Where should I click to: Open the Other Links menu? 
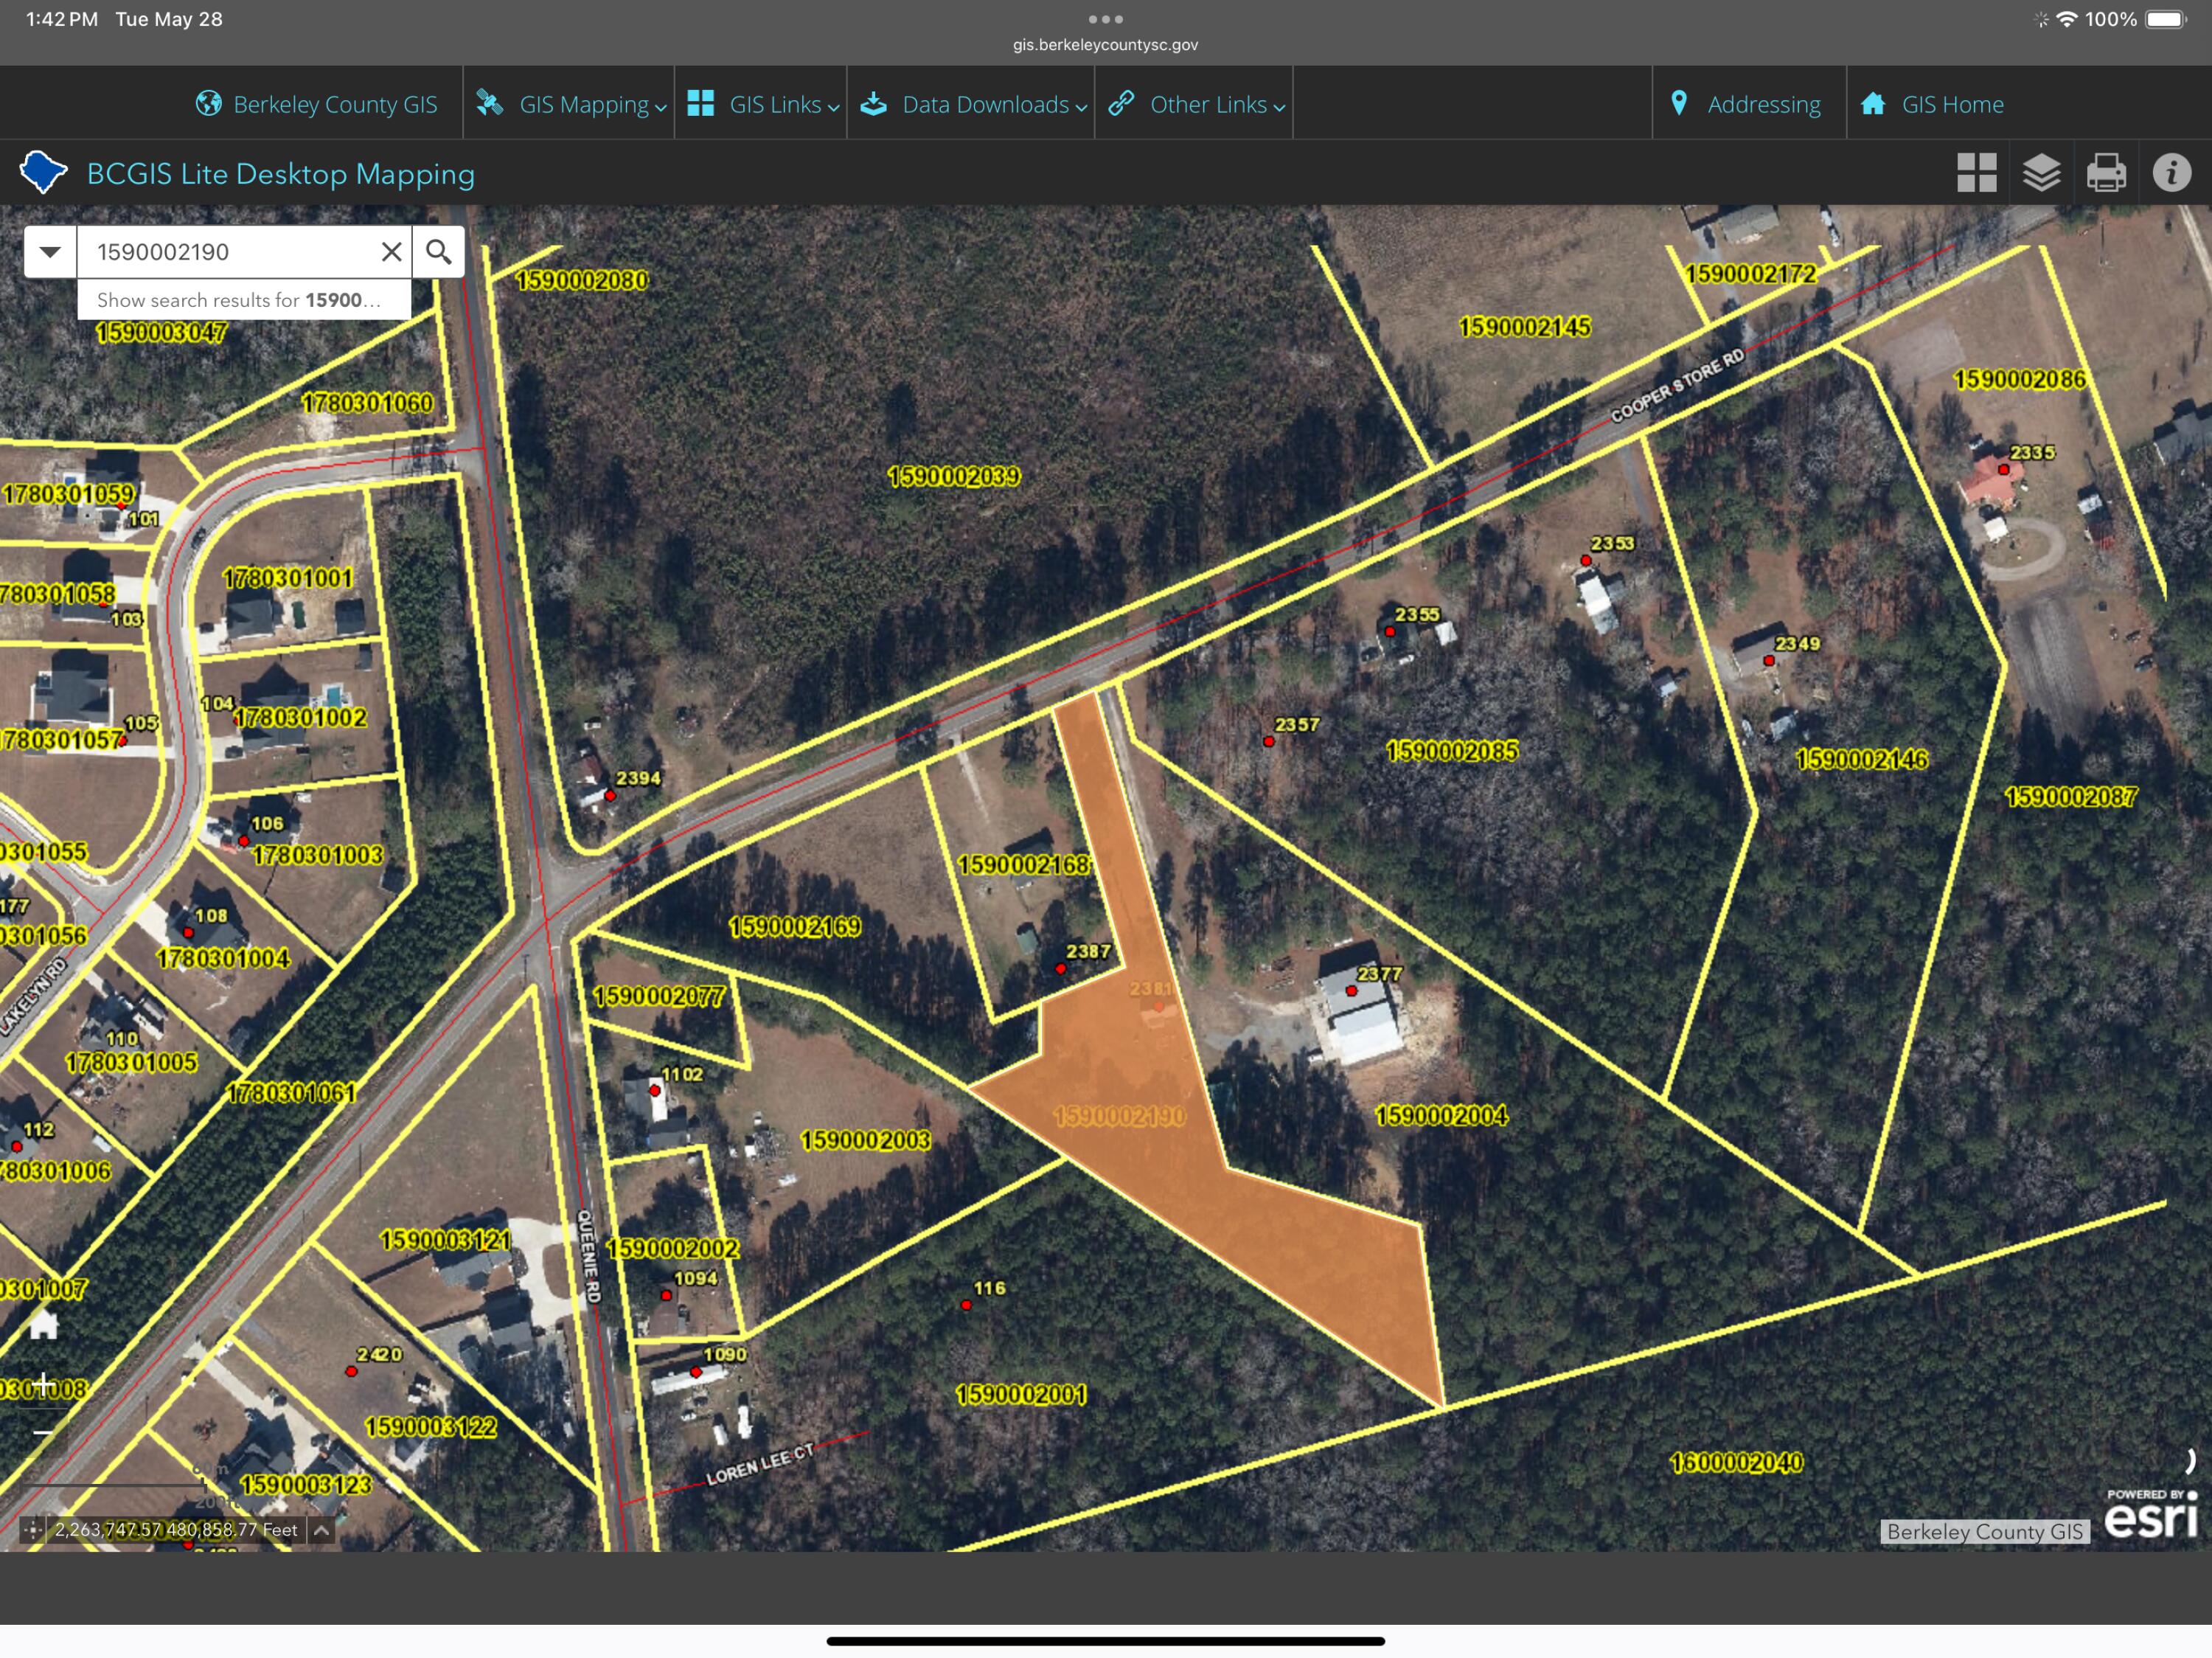1197,104
